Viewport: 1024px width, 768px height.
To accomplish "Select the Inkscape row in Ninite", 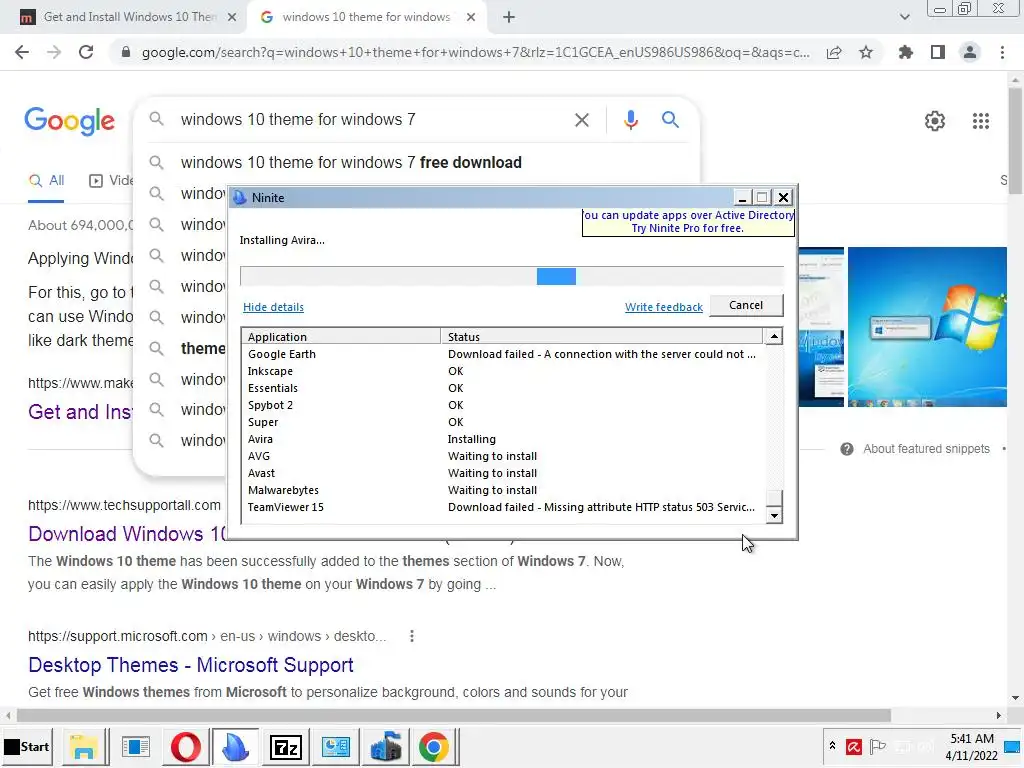I will point(502,371).
